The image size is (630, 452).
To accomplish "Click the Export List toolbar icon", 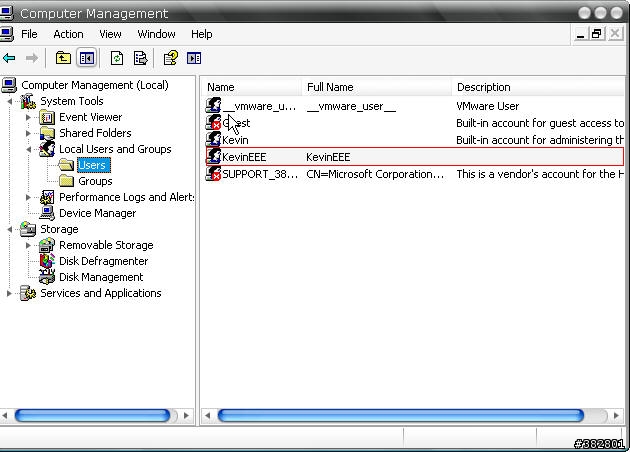I will pos(140,58).
